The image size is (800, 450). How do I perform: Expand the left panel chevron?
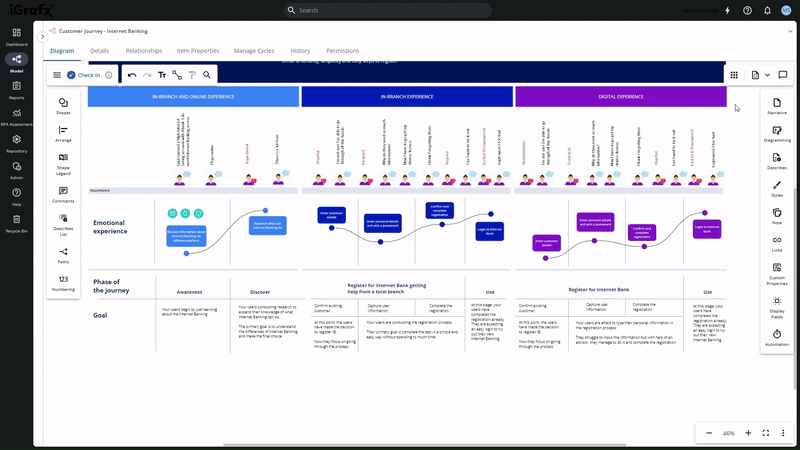tap(42, 37)
